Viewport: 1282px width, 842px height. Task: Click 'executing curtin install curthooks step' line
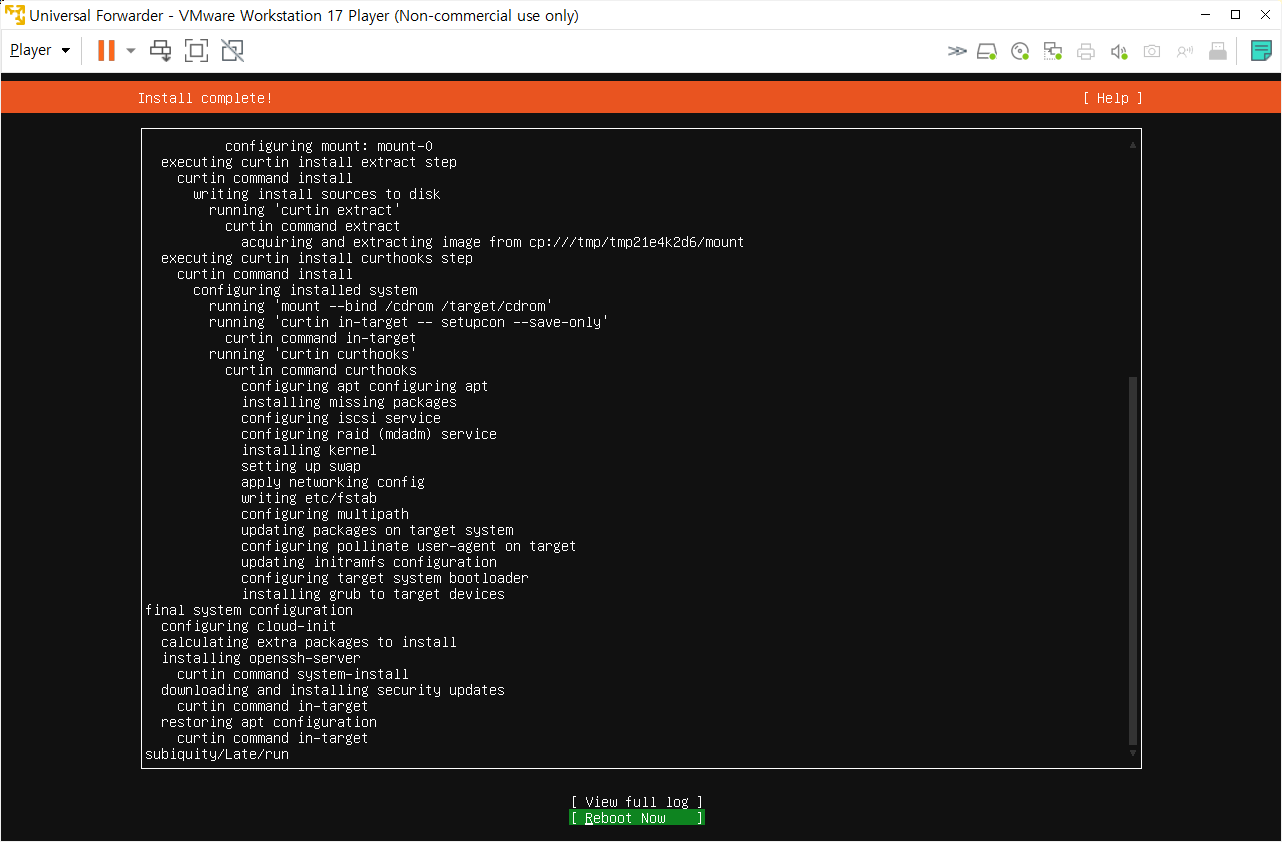[x=317, y=258]
